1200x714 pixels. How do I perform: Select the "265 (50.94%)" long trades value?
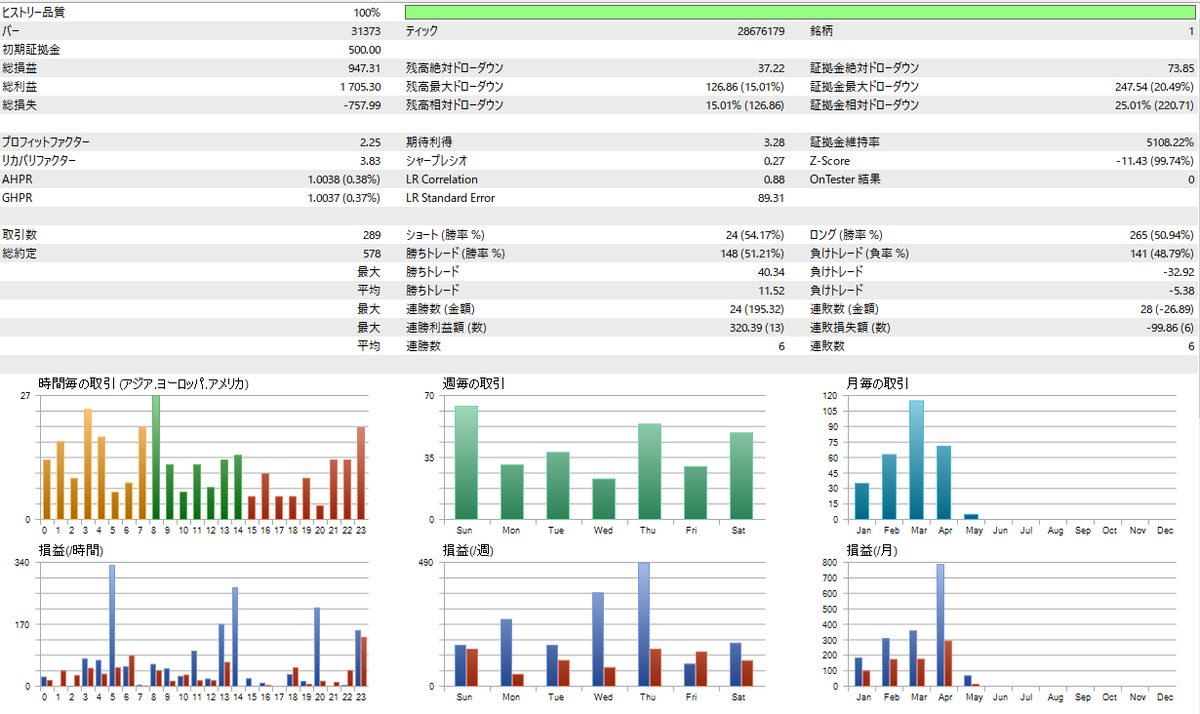(1160, 234)
